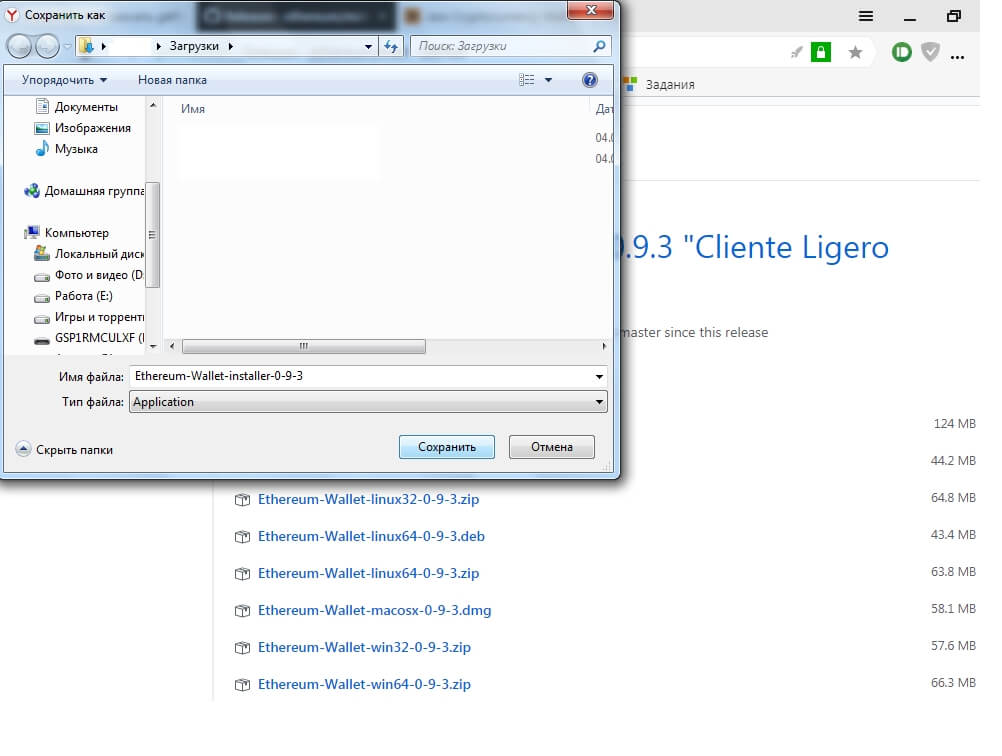Image resolution: width=1002 pixels, height=756 pixels.
Task: Select Документы in the folder tree
Action: [86, 107]
